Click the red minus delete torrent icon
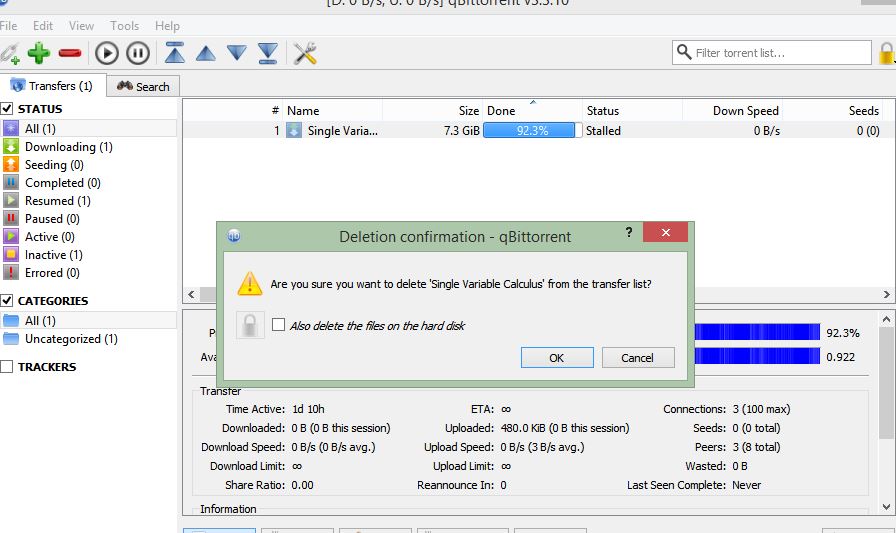 point(70,54)
